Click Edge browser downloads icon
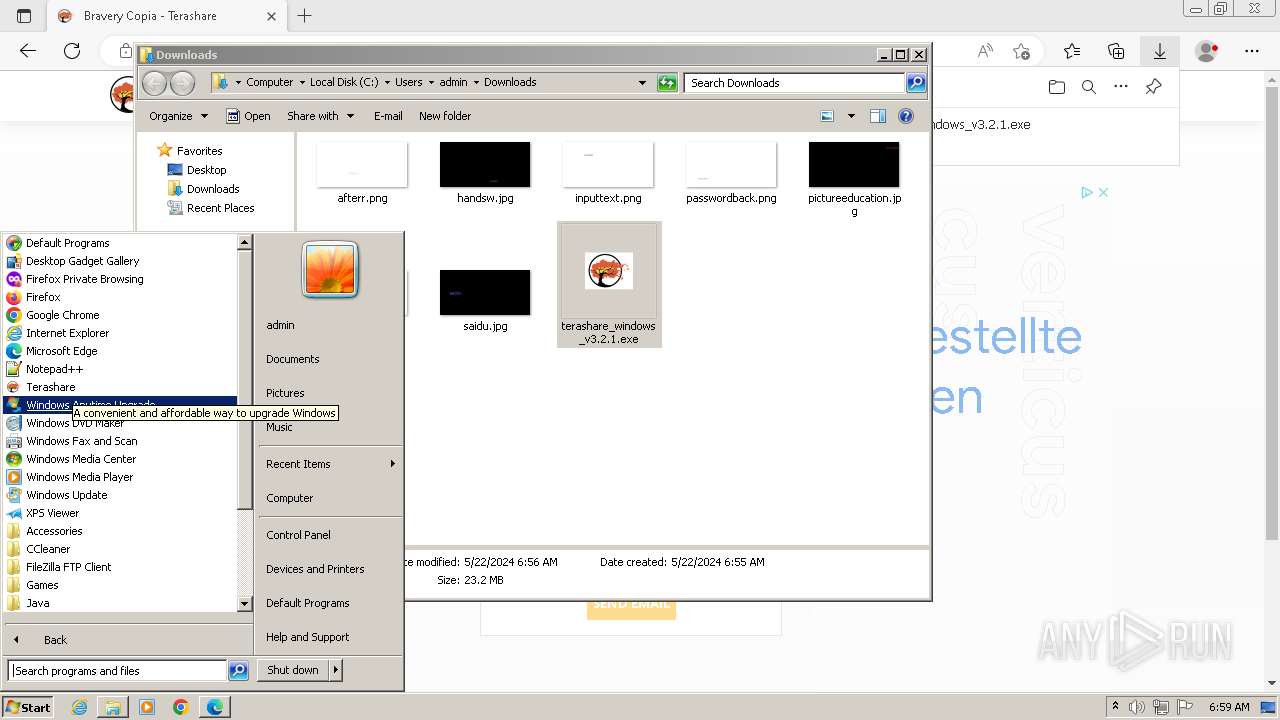The height and width of the screenshot is (720, 1280). 1160,51
